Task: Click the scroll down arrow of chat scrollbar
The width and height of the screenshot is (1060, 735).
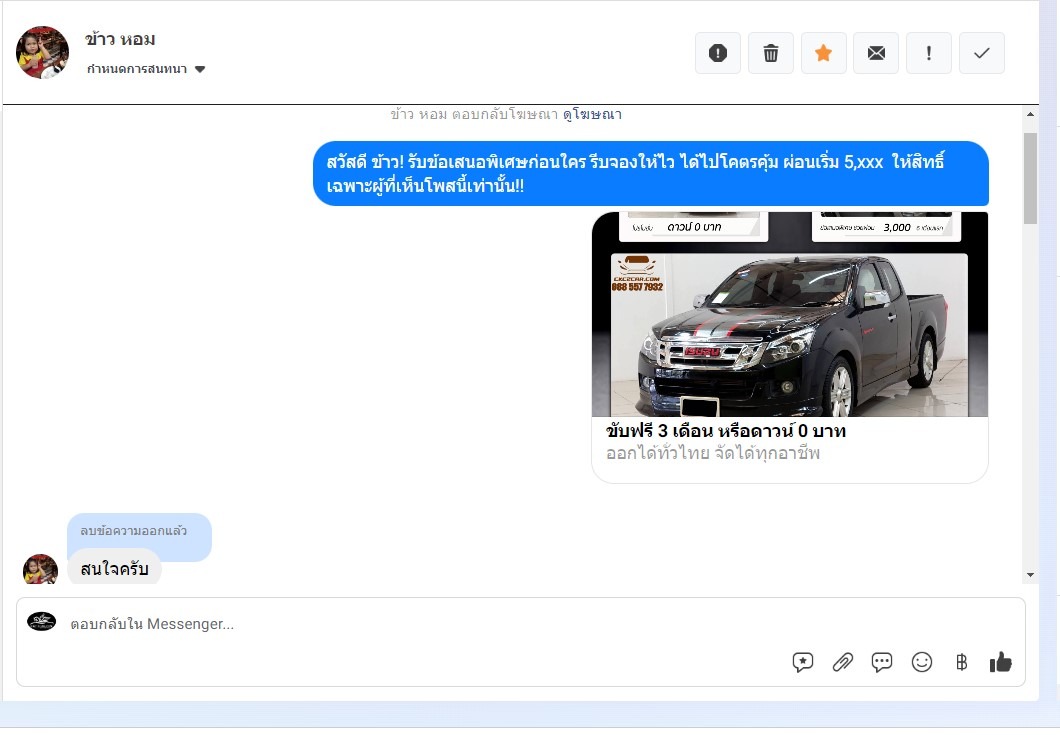Action: [x=1030, y=575]
